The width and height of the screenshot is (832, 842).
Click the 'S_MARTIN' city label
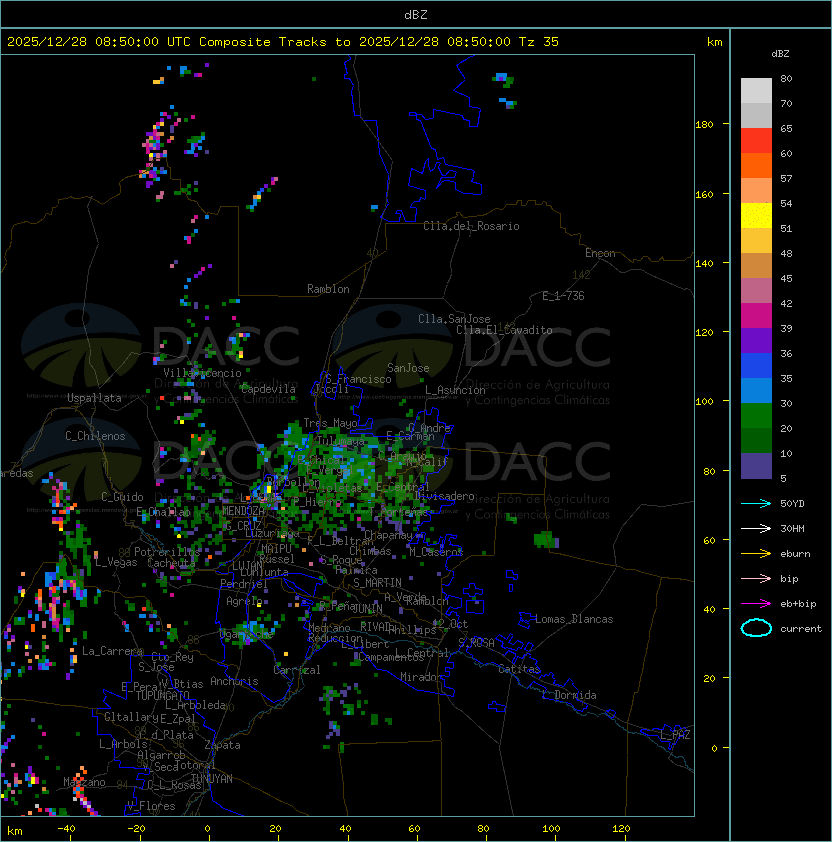pyautogui.click(x=377, y=583)
